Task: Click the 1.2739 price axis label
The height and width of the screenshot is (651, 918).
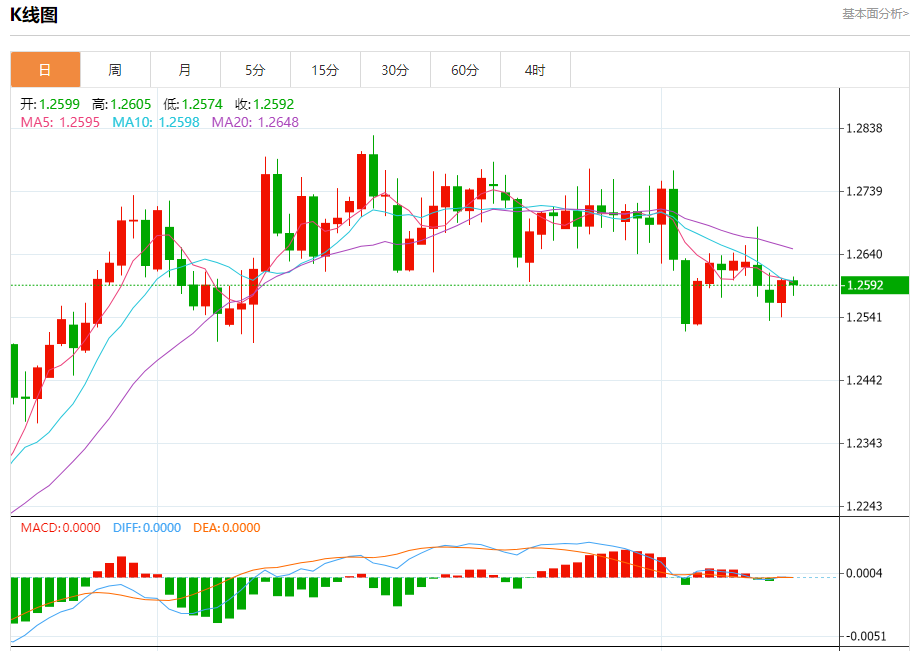Action: (864, 191)
